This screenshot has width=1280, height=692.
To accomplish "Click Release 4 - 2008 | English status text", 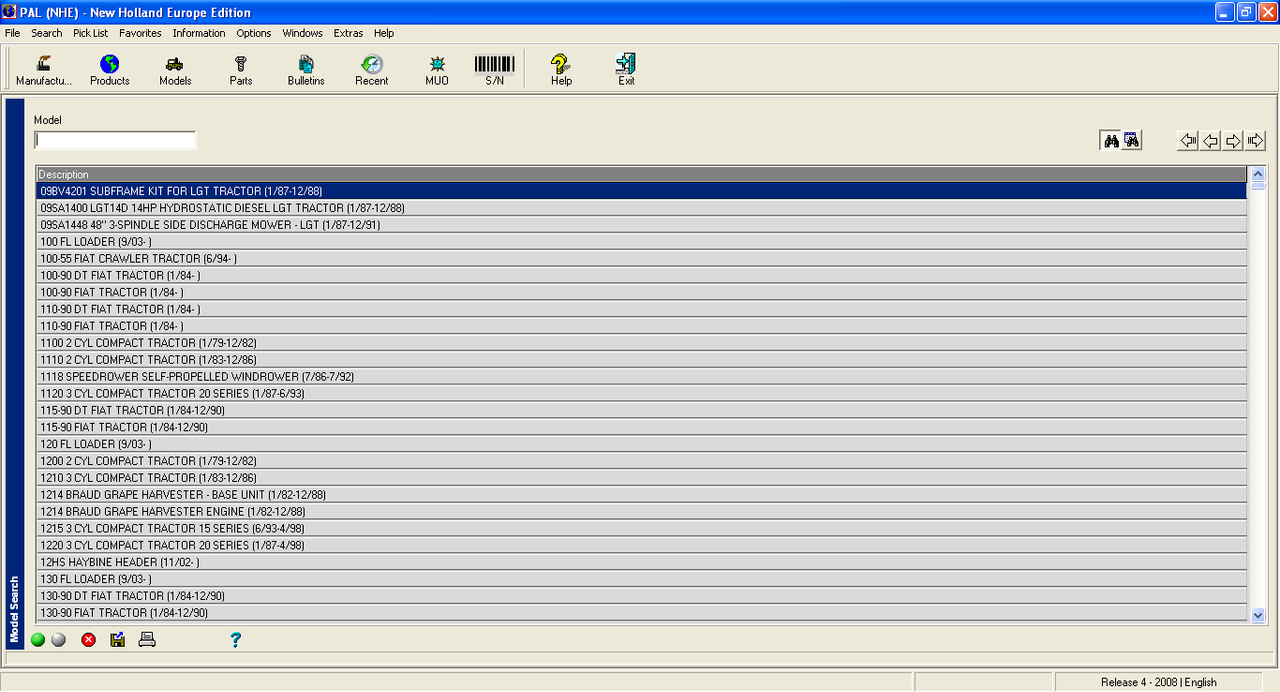I will click(1159, 682).
